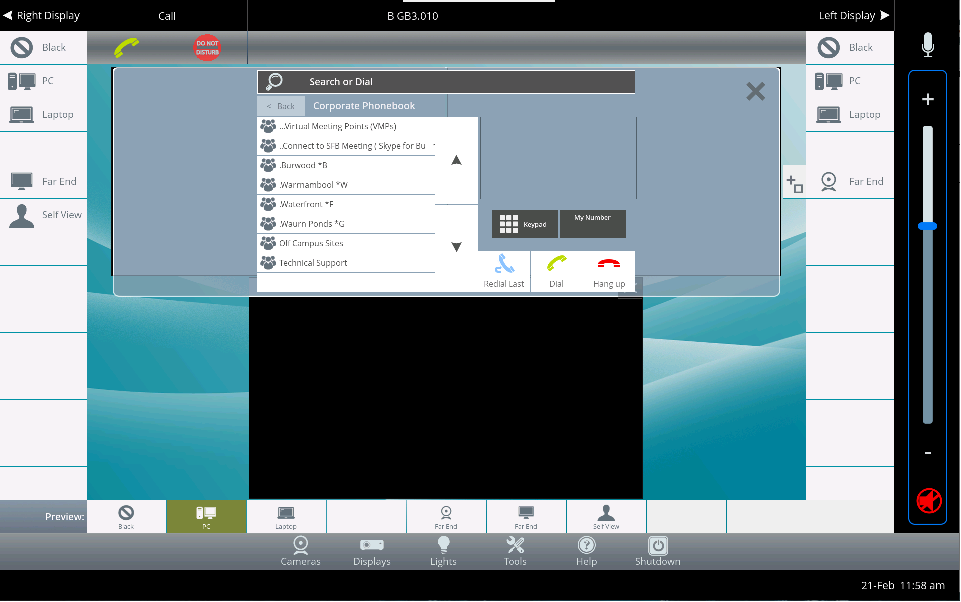
Task: Toggle Do Not Disturb mode
Action: pyautogui.click(x=207, y=46)
